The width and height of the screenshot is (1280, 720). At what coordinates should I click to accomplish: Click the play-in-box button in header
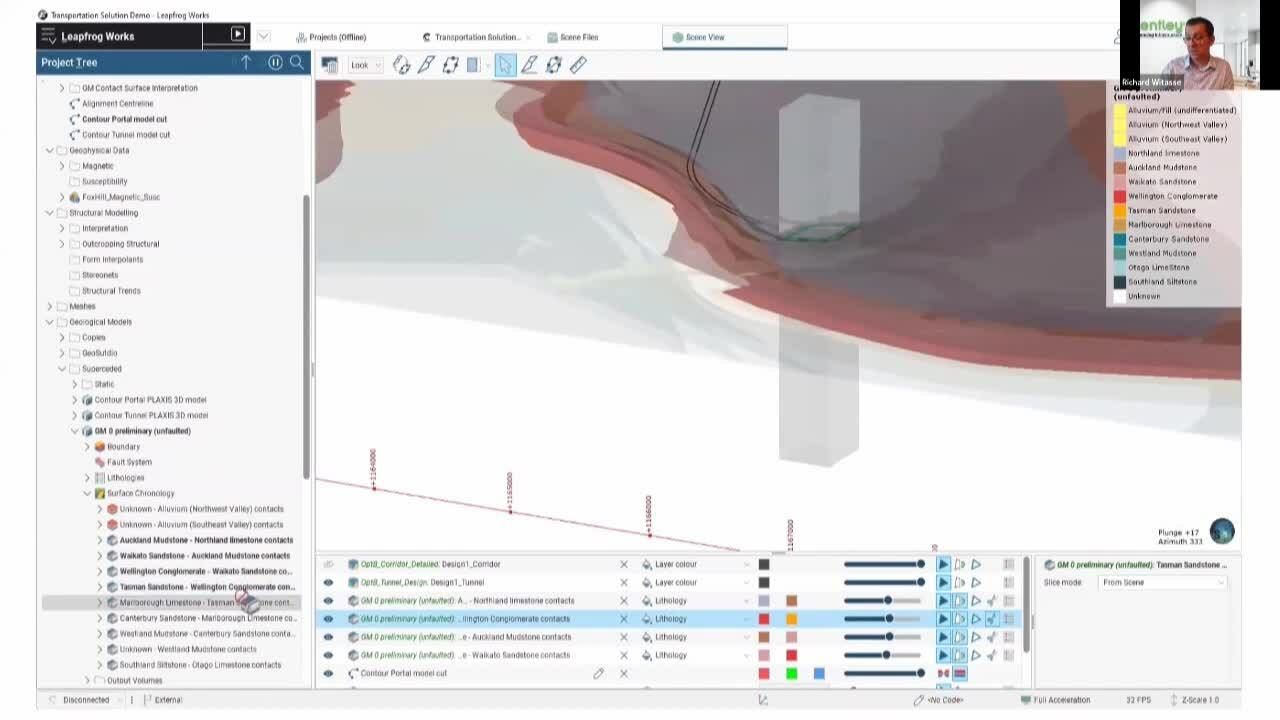click(238, 34)
